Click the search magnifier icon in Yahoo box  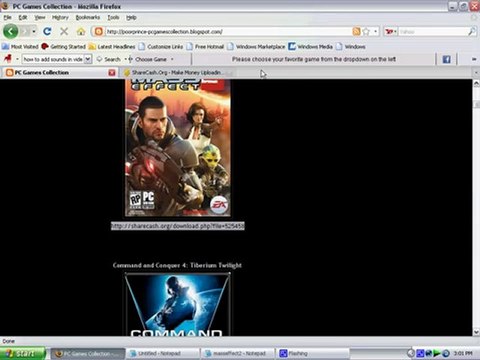[472, 32]
